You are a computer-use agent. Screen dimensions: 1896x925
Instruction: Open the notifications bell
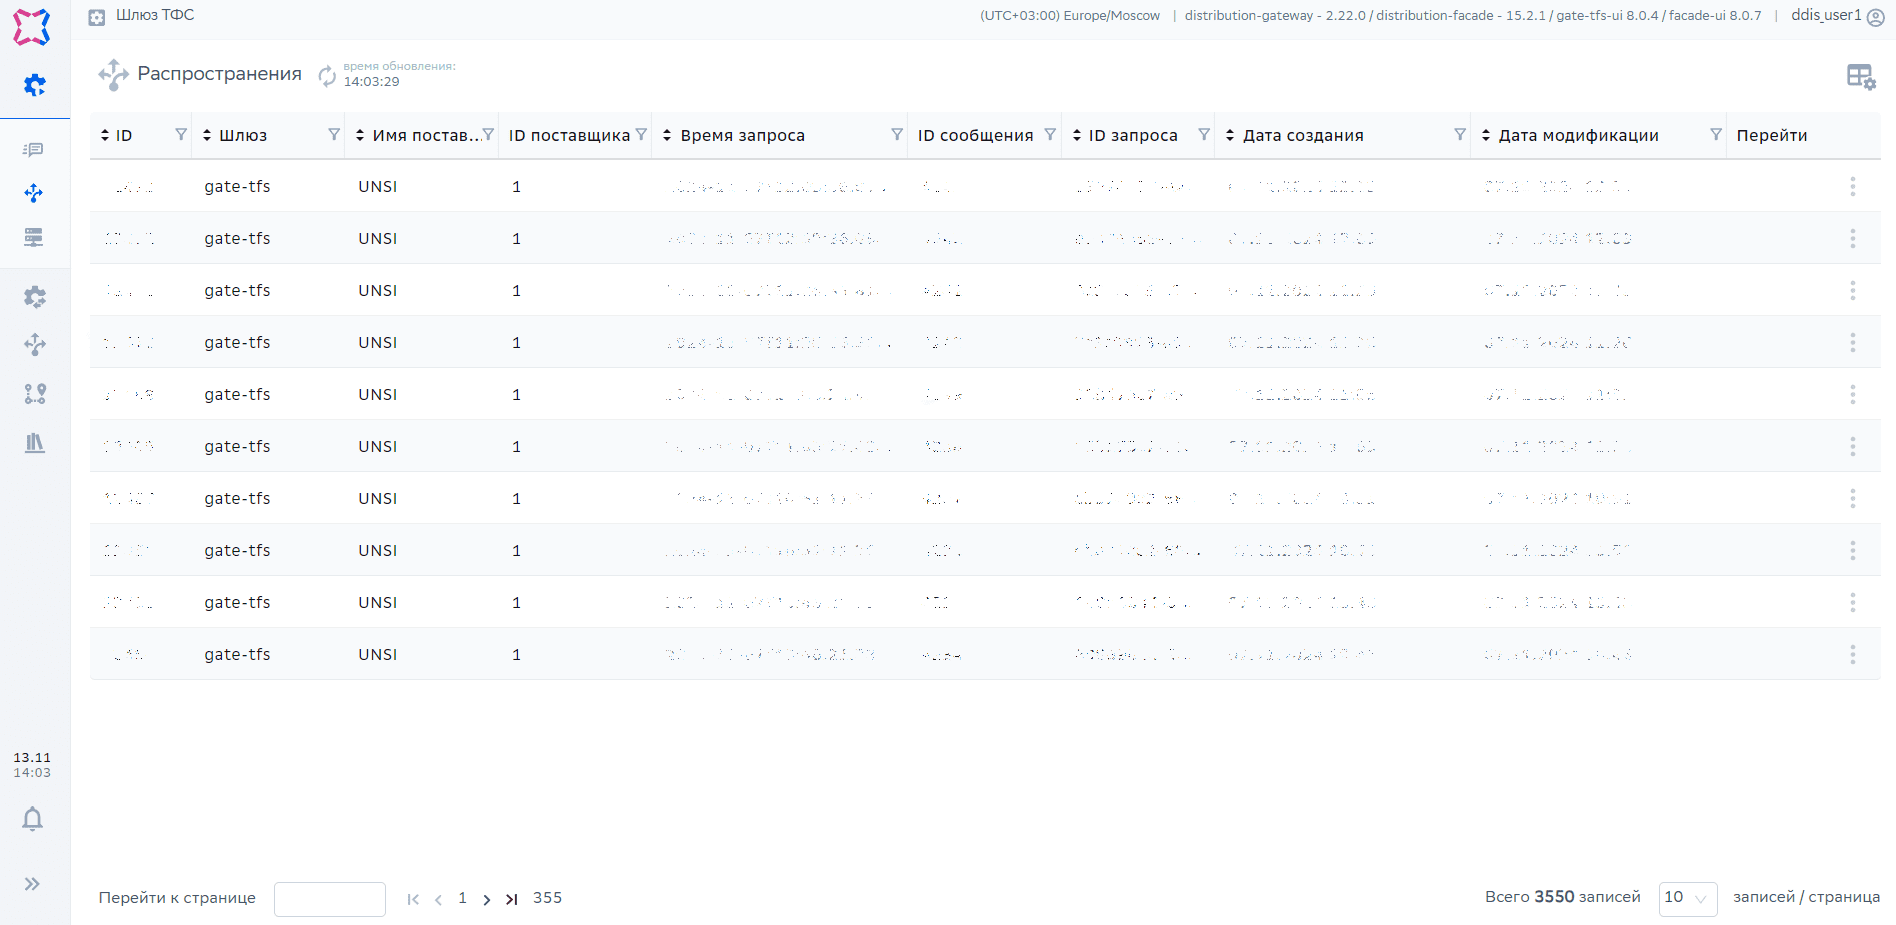[x=33, y=819]
